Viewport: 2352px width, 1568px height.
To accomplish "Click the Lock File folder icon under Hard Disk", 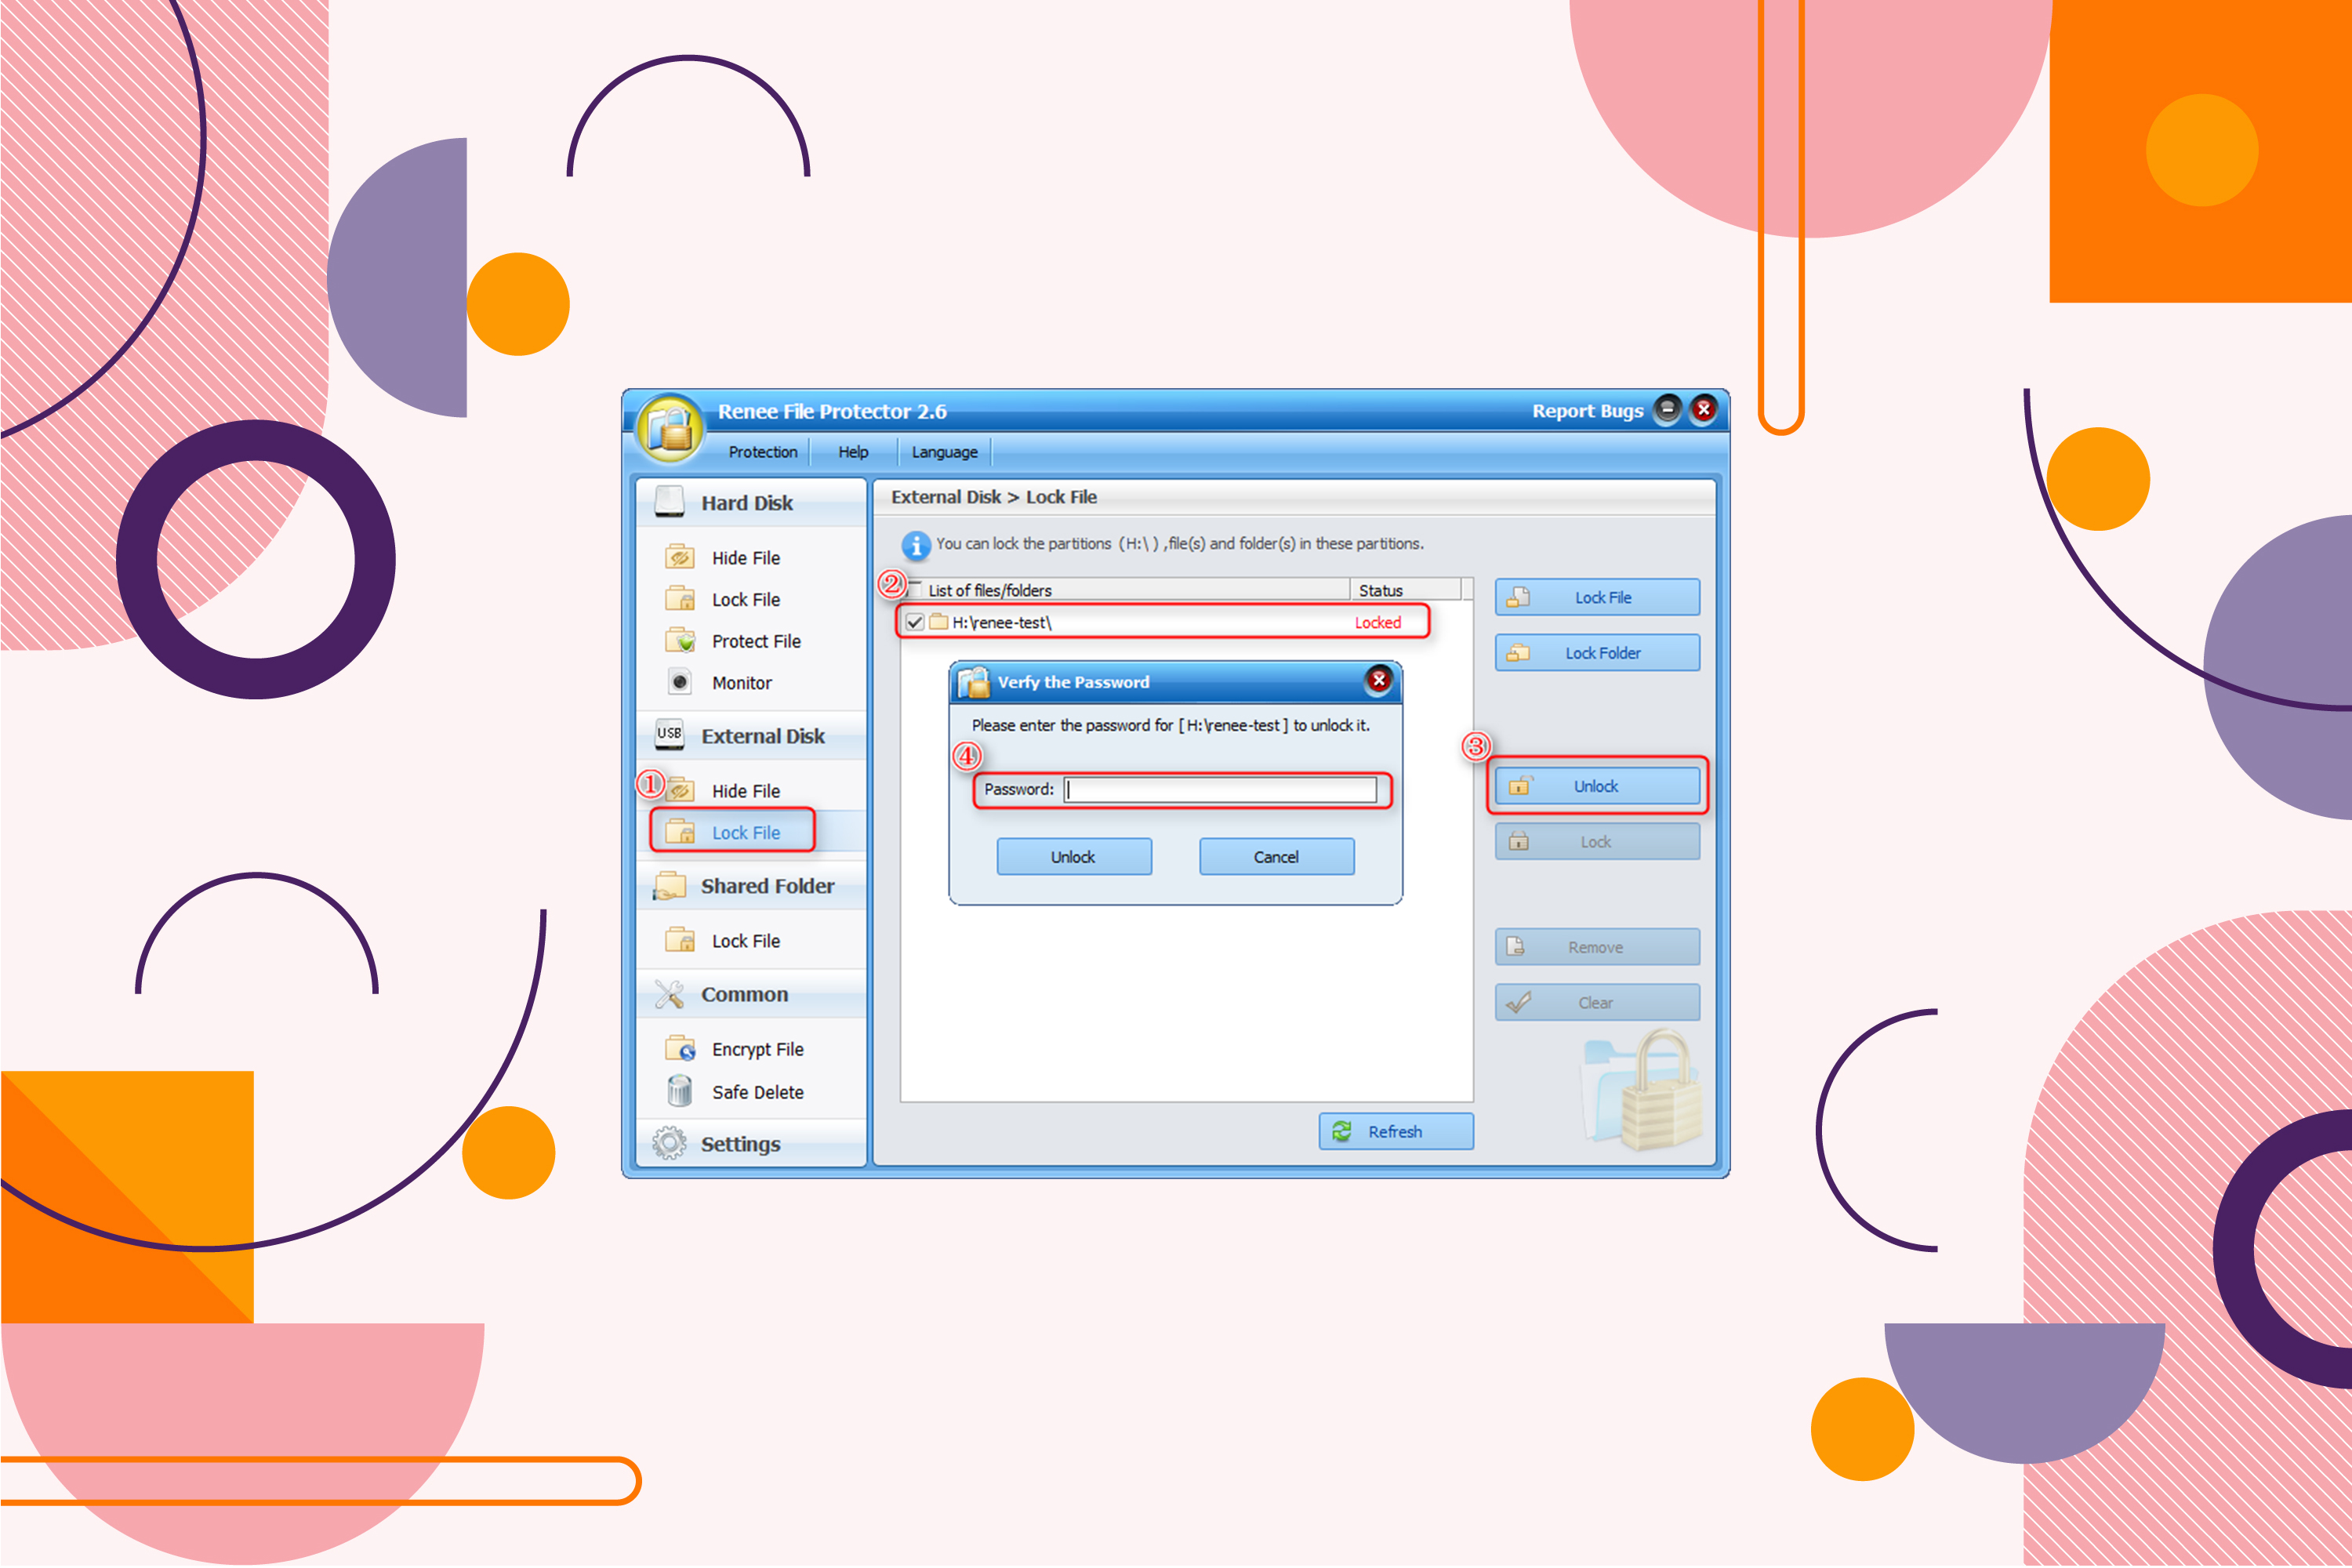I will tap(680, 598).
